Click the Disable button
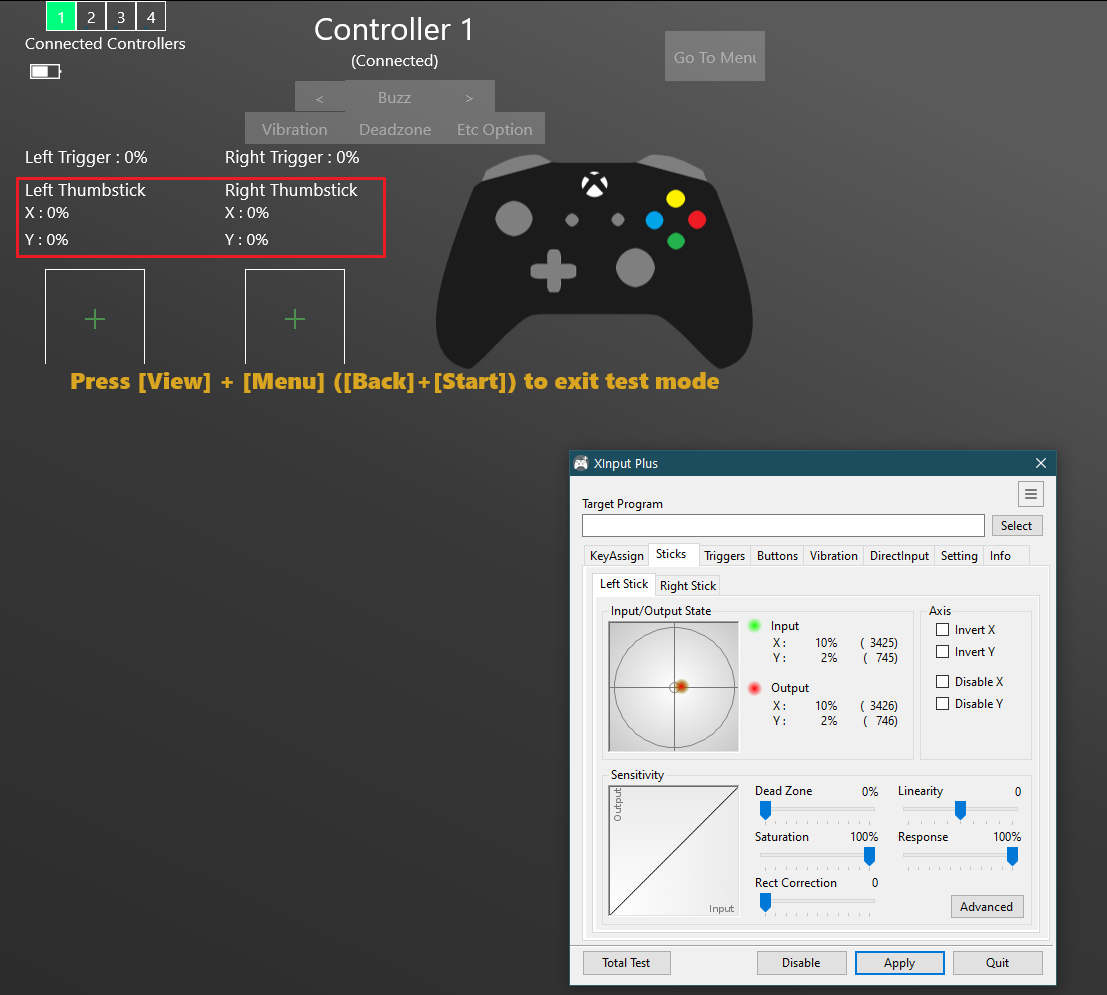Viewport: 1107px width, 995px height. click(801, 963)
